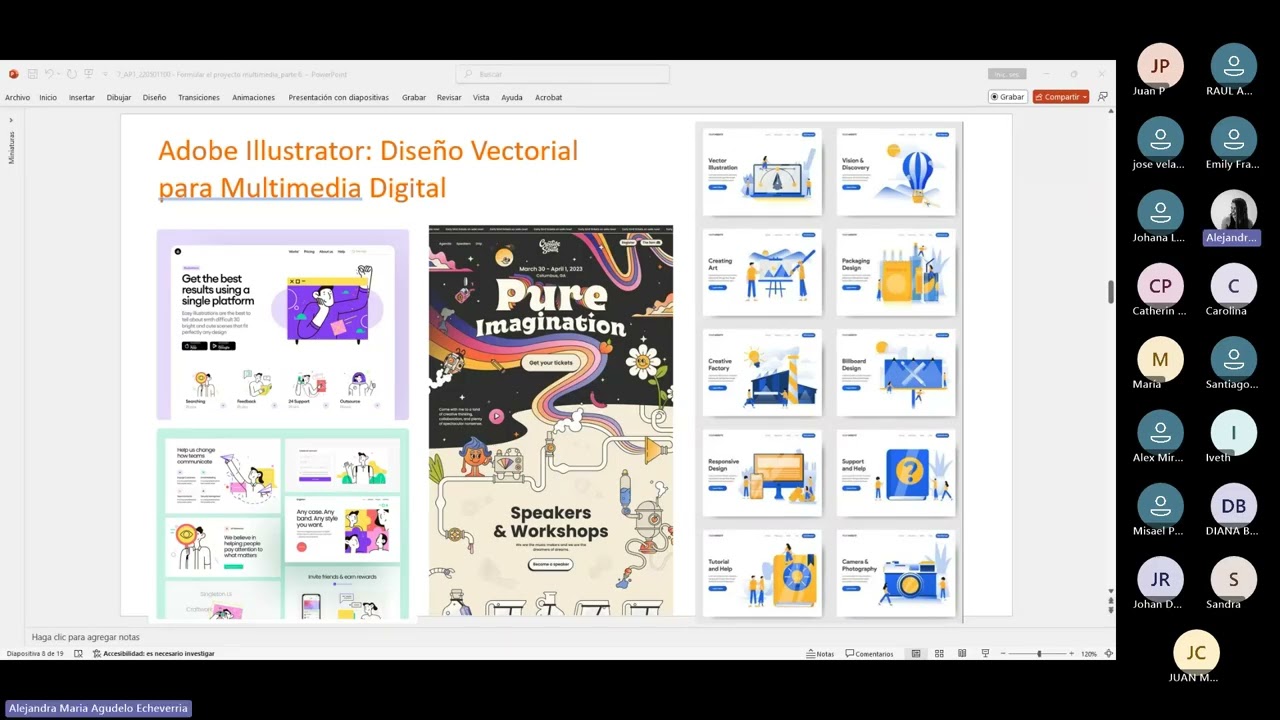This screenshot has height=720, width=1280.
Task: Select the blue illustration grid image on slide
Action: click(829, 373)
